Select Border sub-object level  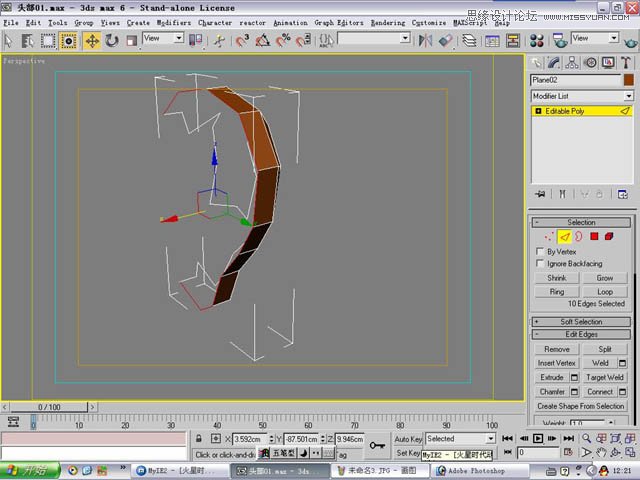coord(579,236)
